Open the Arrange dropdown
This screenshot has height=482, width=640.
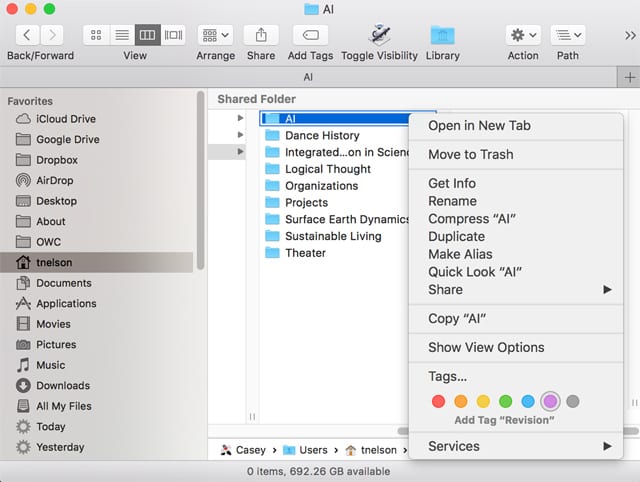[x=216, y=35]
